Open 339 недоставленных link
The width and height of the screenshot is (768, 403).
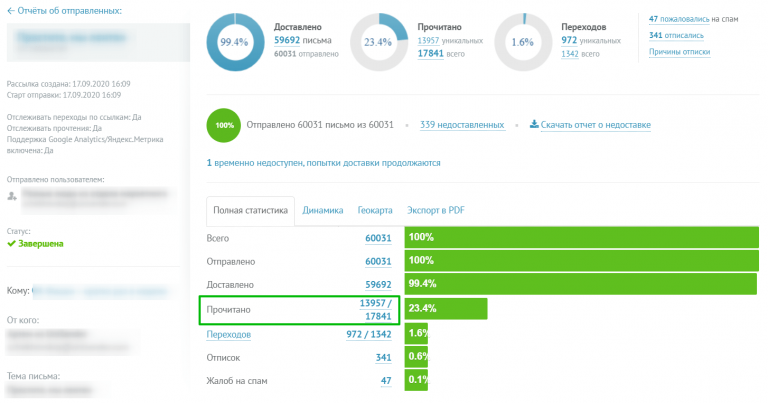click(x=462, y=125)
